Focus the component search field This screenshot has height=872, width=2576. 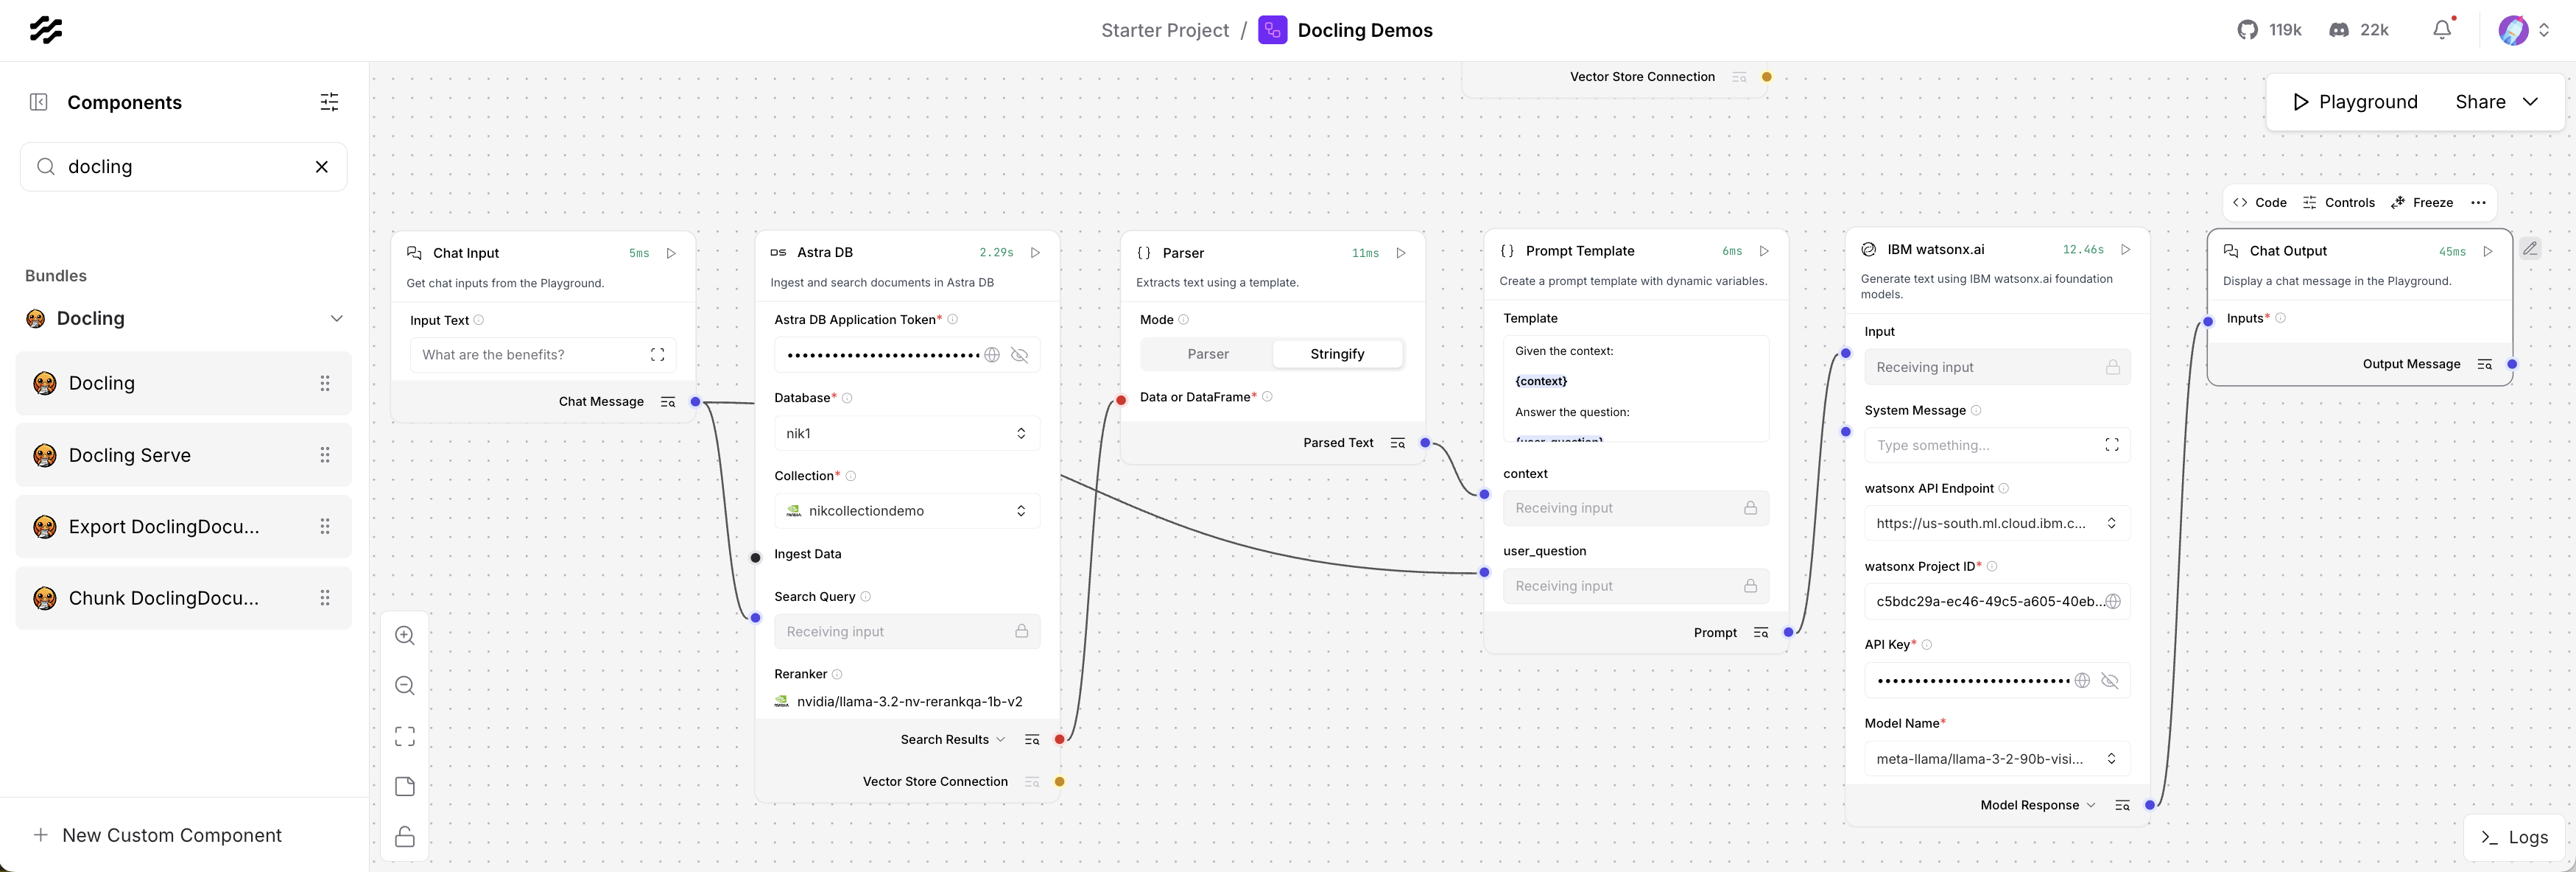coord(185,167)
